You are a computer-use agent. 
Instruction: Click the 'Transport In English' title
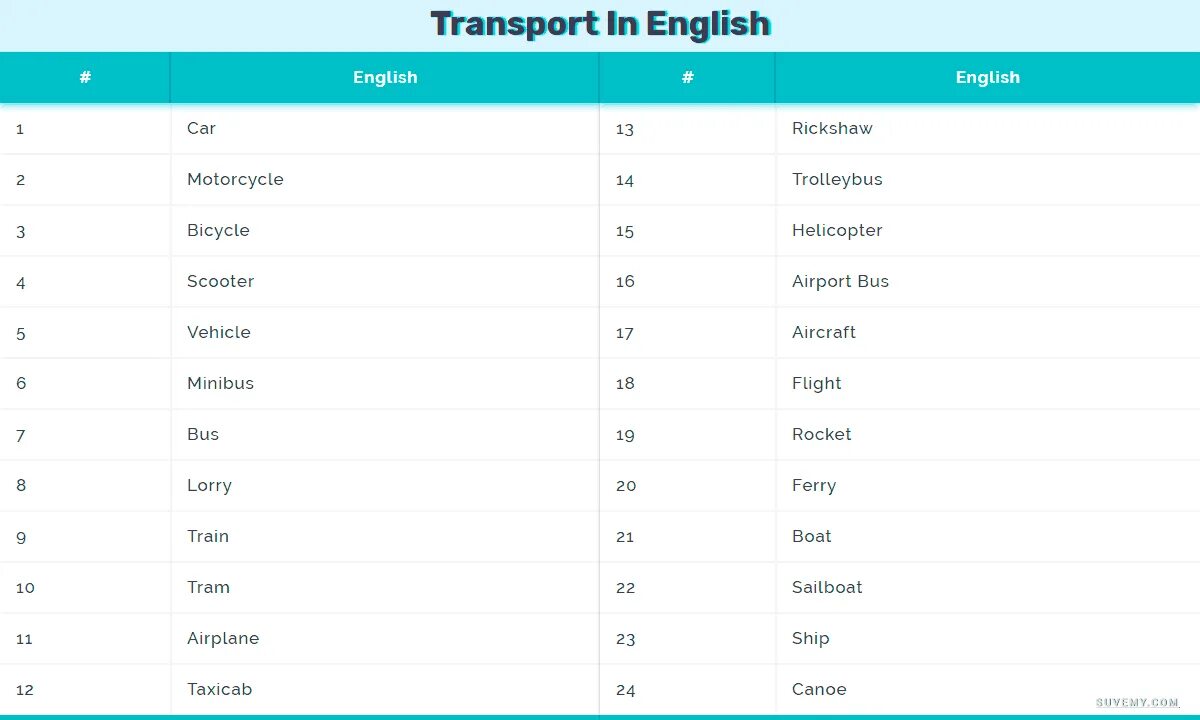(600, 24)
